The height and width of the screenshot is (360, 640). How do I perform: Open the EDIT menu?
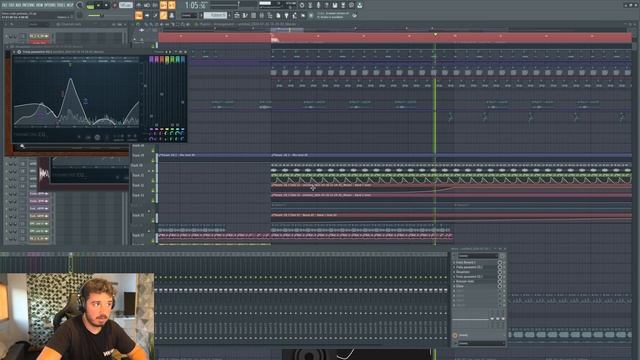click(x=11, y=5)
